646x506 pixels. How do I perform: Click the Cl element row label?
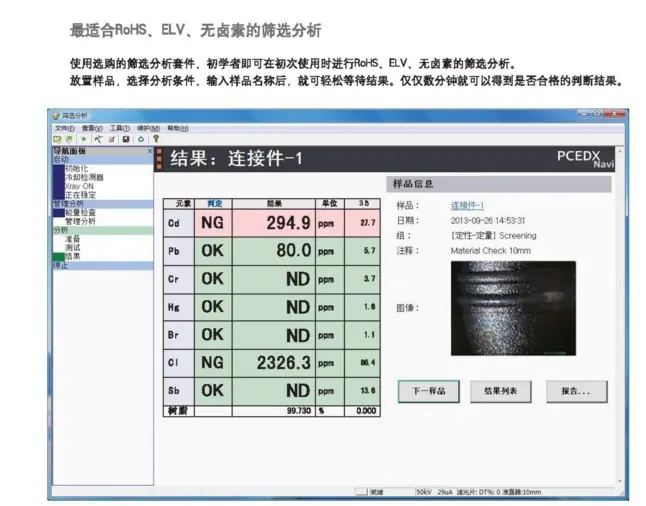pos(179,363)
